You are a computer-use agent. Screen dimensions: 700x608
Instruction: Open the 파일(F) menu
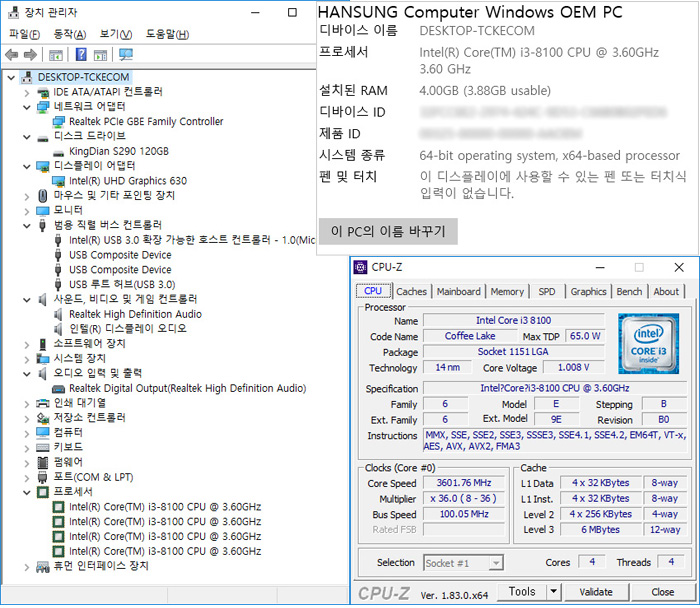pos(25,34)
